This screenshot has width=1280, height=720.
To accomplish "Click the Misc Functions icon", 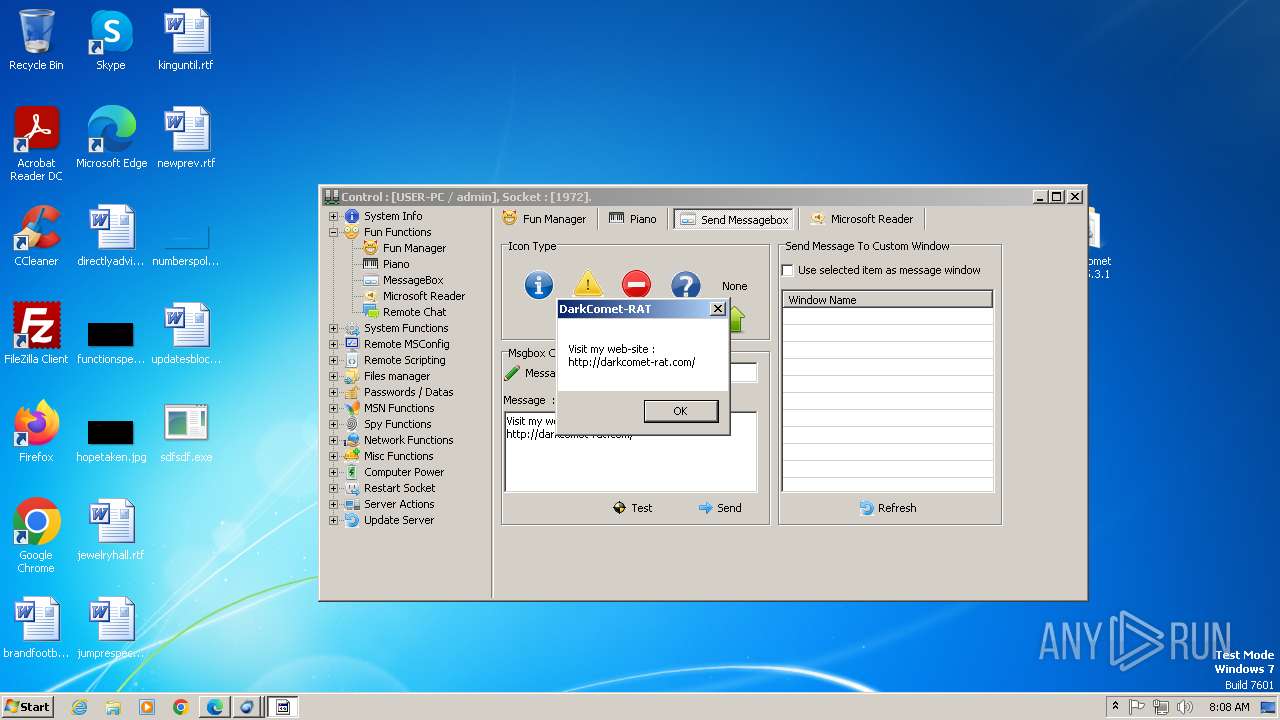I will (x=352, y=456).
